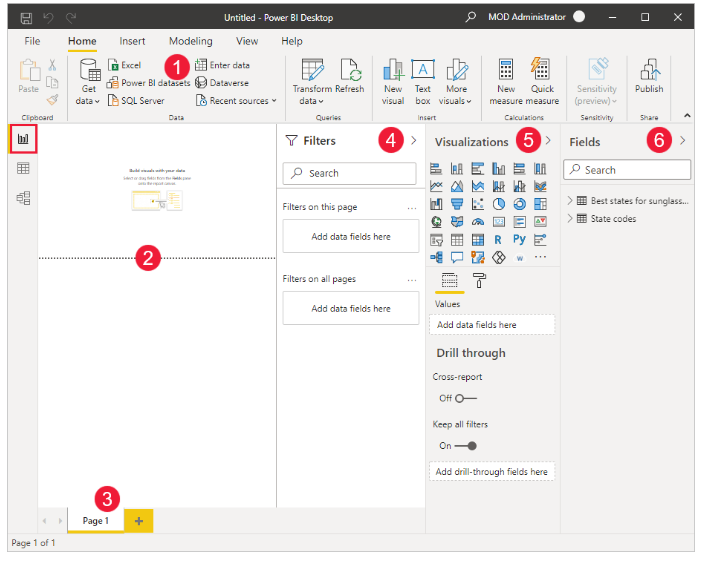Click the Cut scissors icon

click(52, 65)
